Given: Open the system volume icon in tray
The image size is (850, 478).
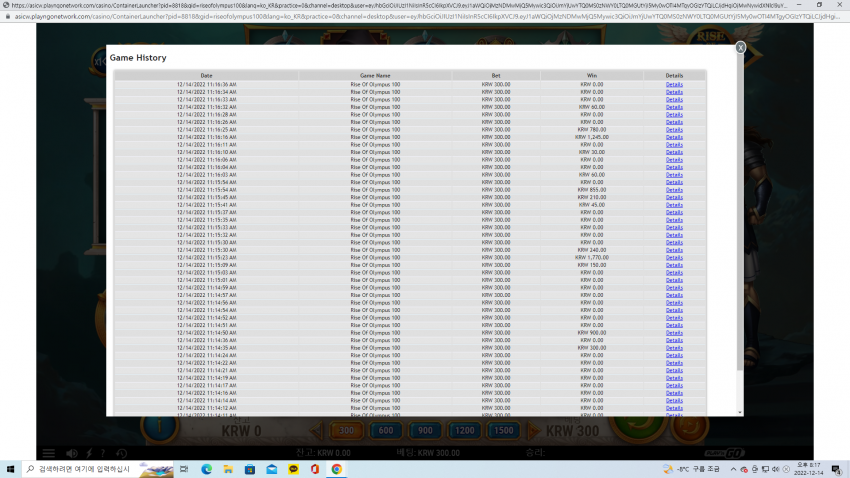Looking at the screenshot, I should pyautogui.click(x=776, y=469).
